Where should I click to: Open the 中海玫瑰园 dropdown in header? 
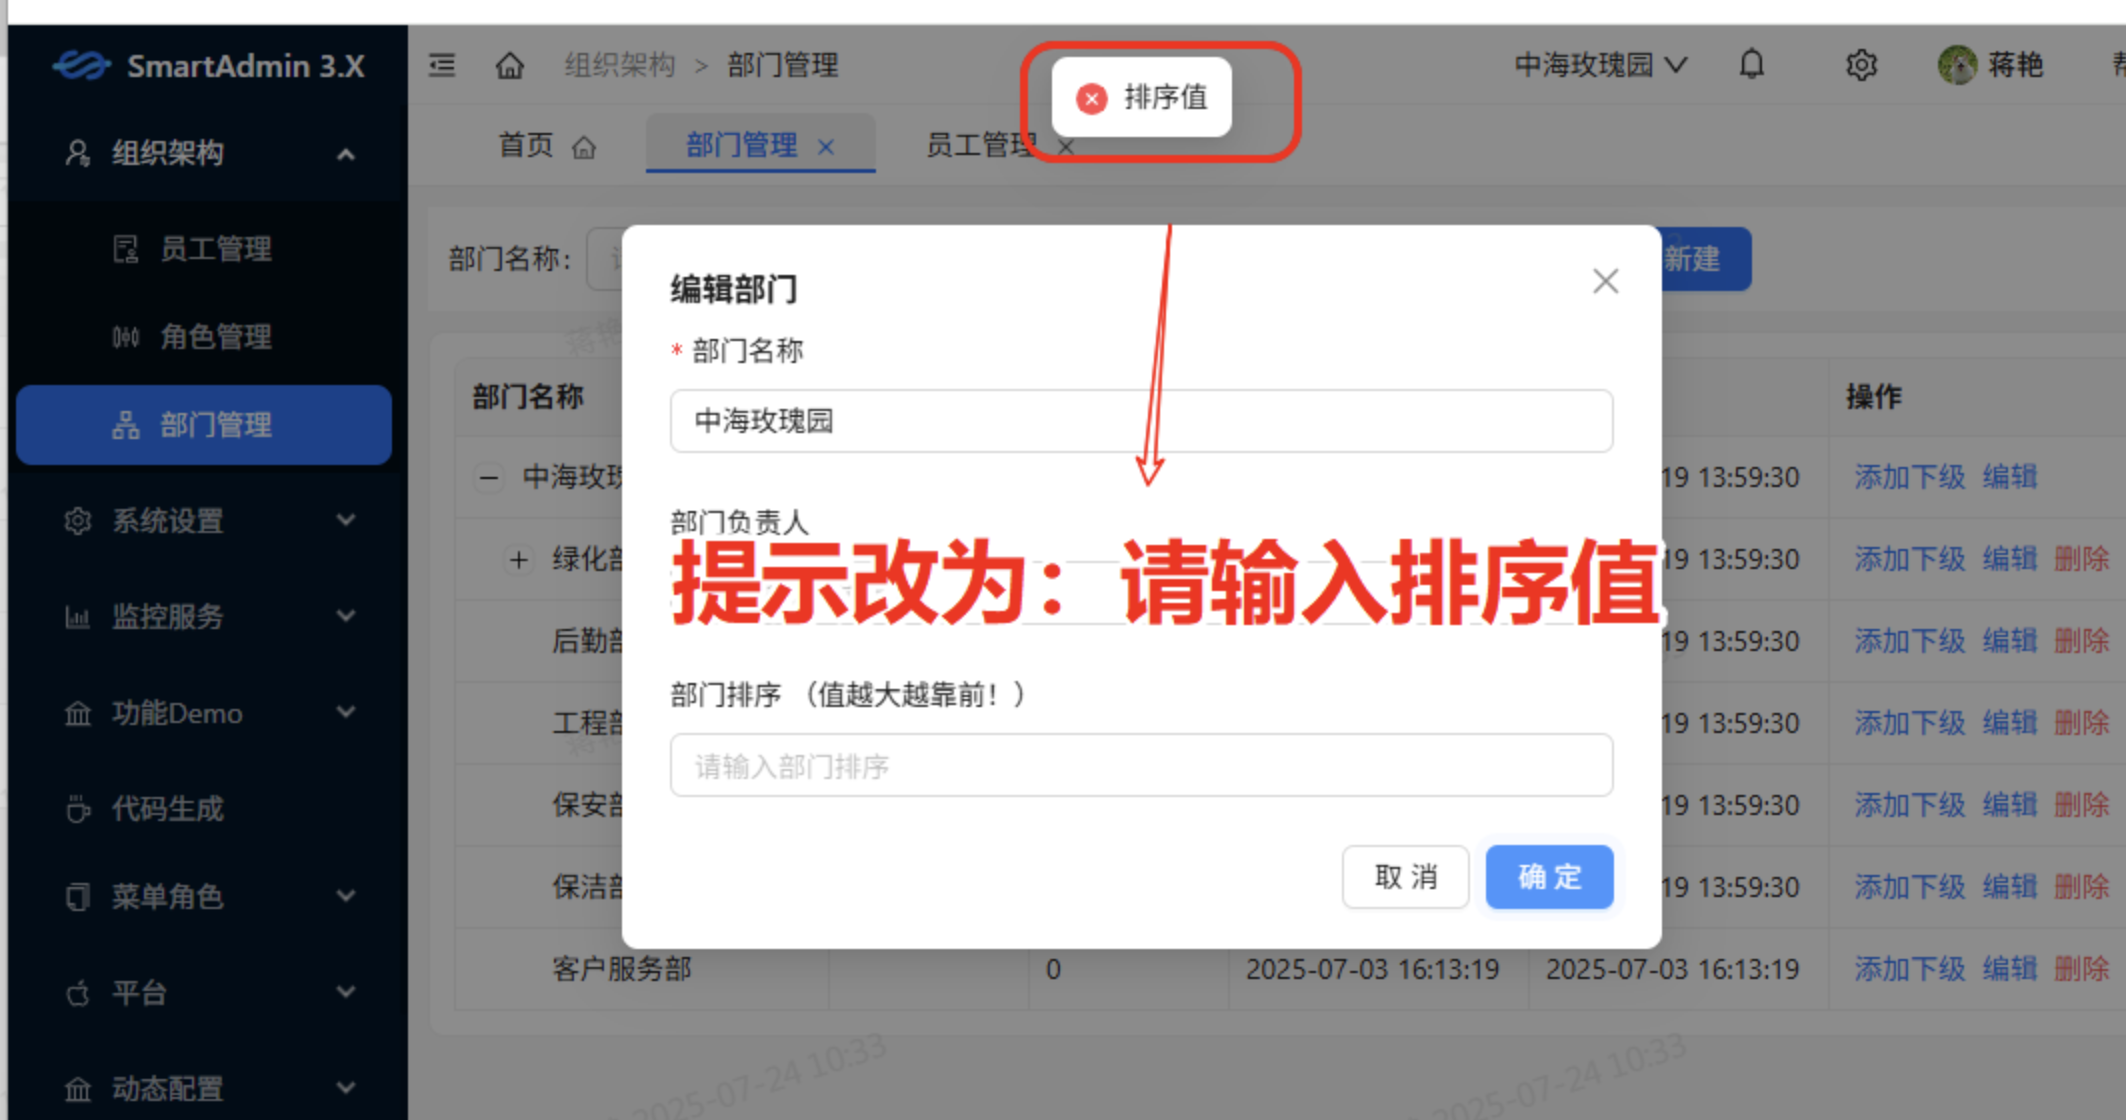coord(1600,65)
